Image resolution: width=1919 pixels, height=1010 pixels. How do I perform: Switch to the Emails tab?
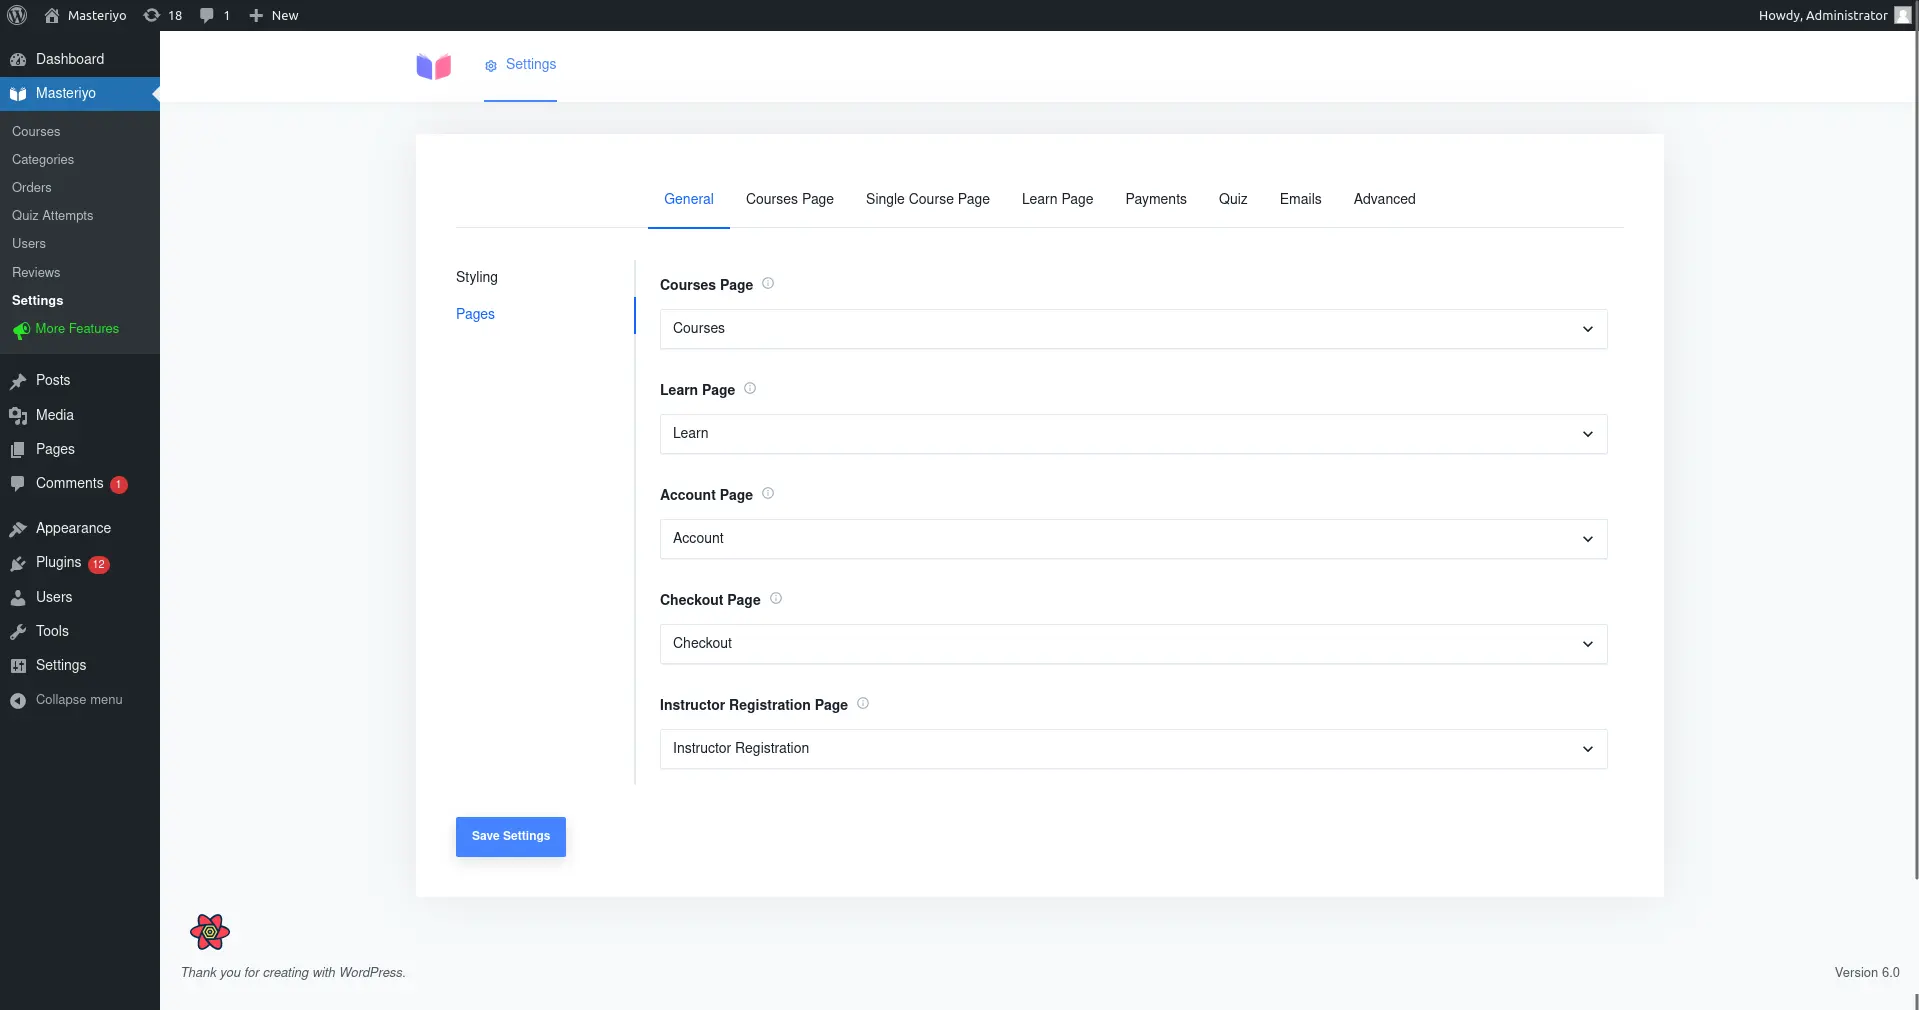pyautogui.click(x=1301, y=199)
